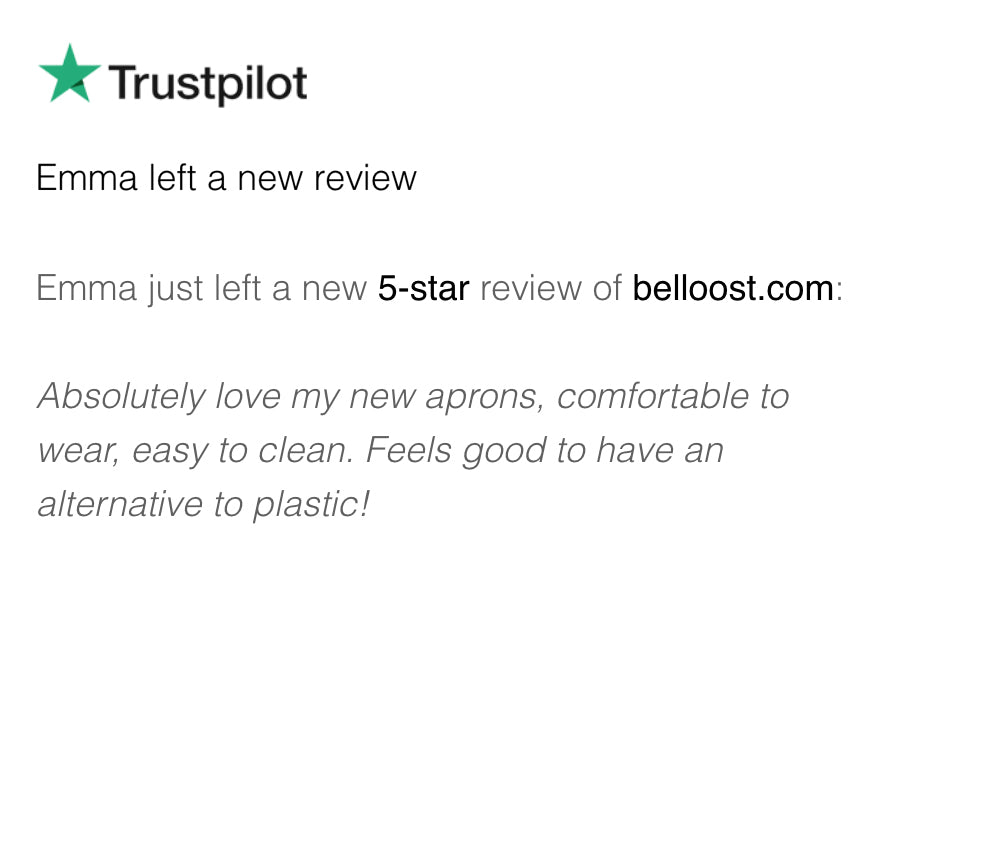The width and height of the screenshot is (990, 850).
Task: Click the phrase "comfortable to" in the review
Action: tap(673, 397)
